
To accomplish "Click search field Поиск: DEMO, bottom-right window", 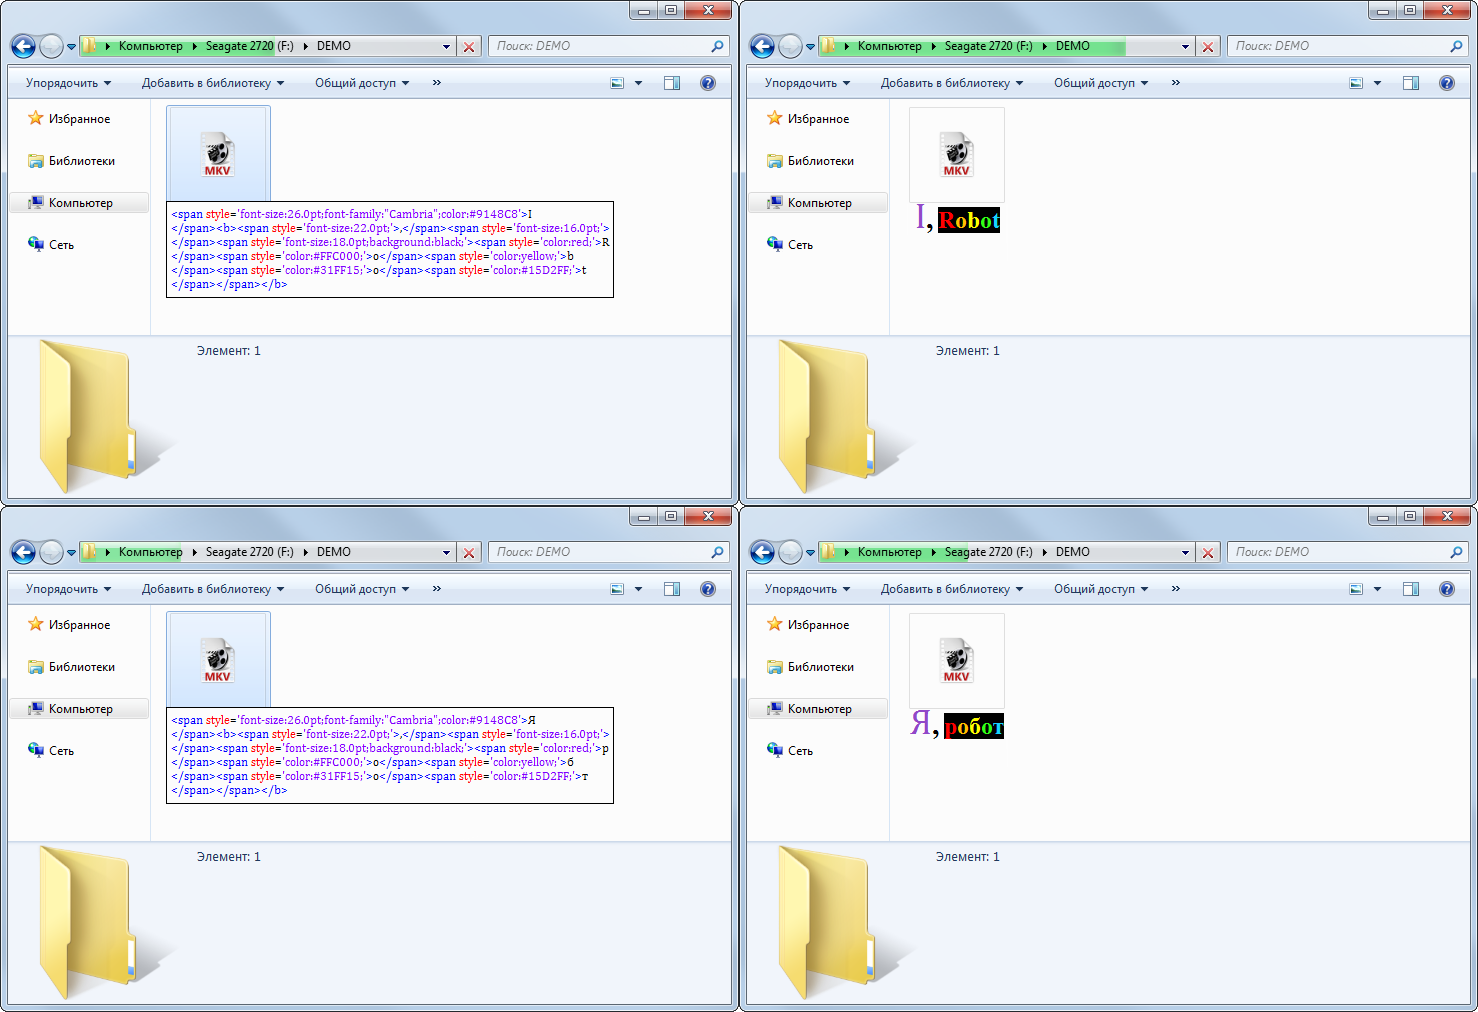I will pyautogui.click(x=1347, y=552).
